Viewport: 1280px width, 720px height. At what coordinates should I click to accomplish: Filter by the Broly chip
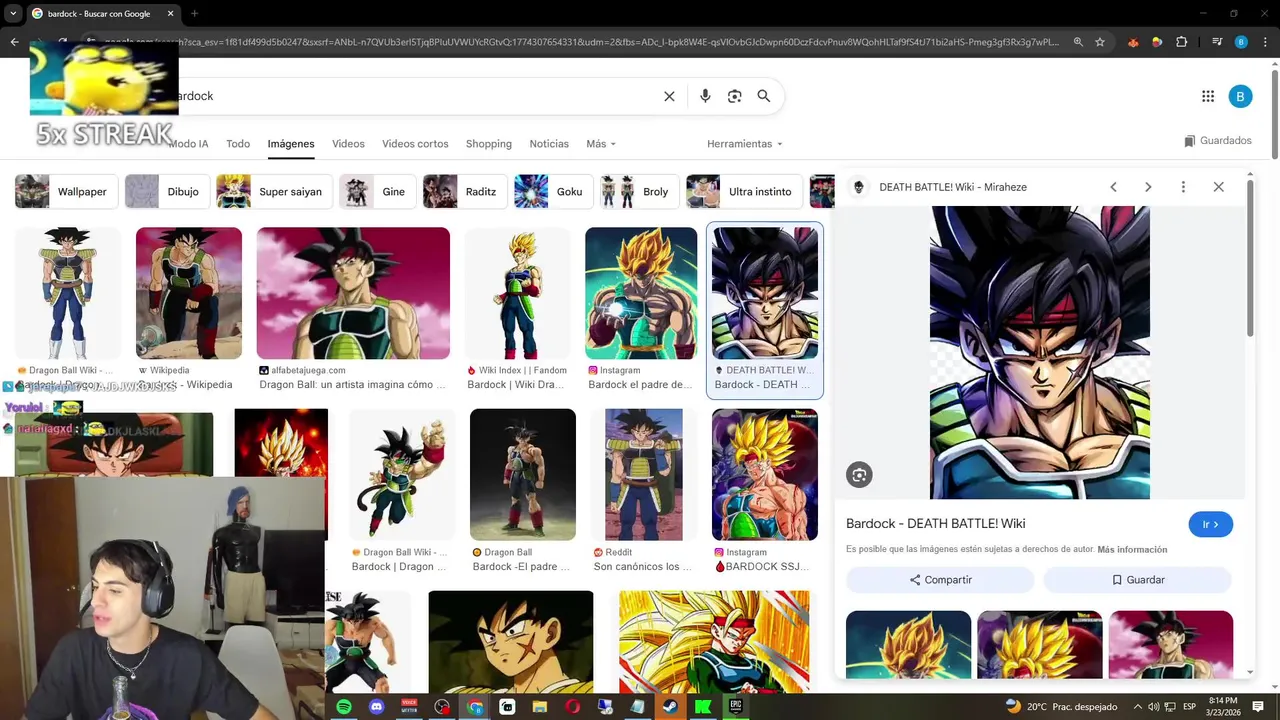639,191
